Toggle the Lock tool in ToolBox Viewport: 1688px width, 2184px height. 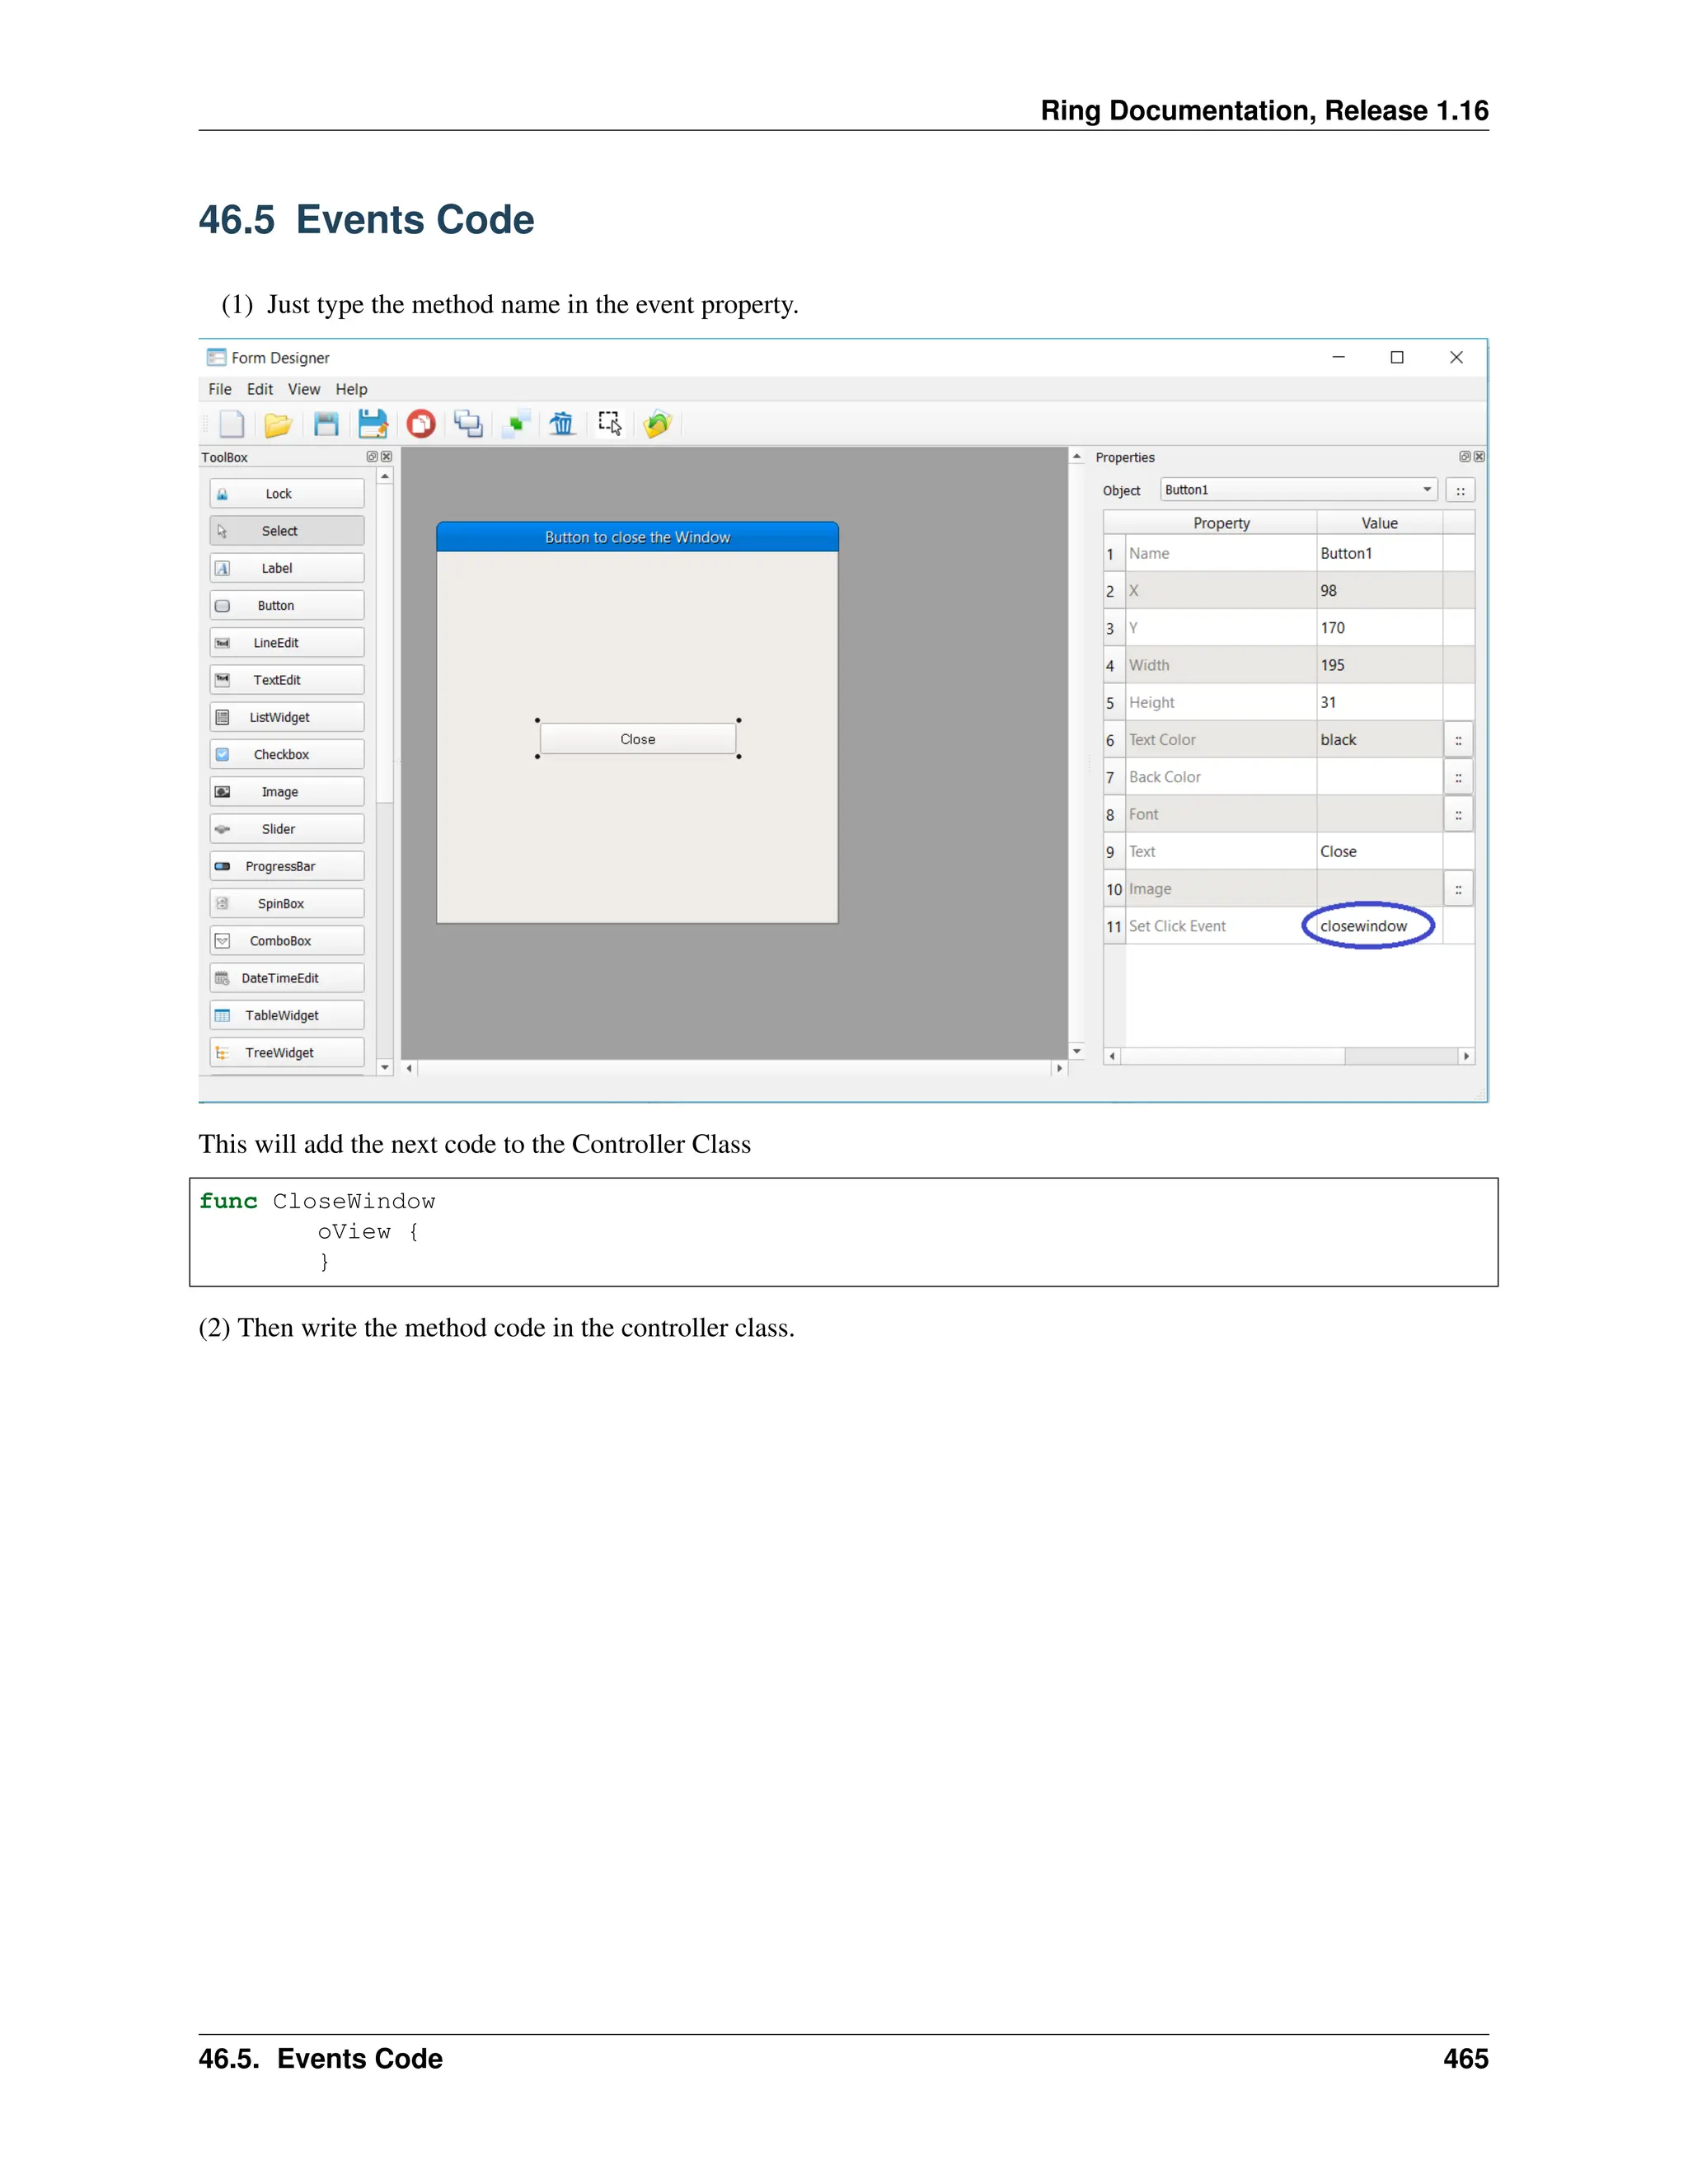tap(286, 494)
